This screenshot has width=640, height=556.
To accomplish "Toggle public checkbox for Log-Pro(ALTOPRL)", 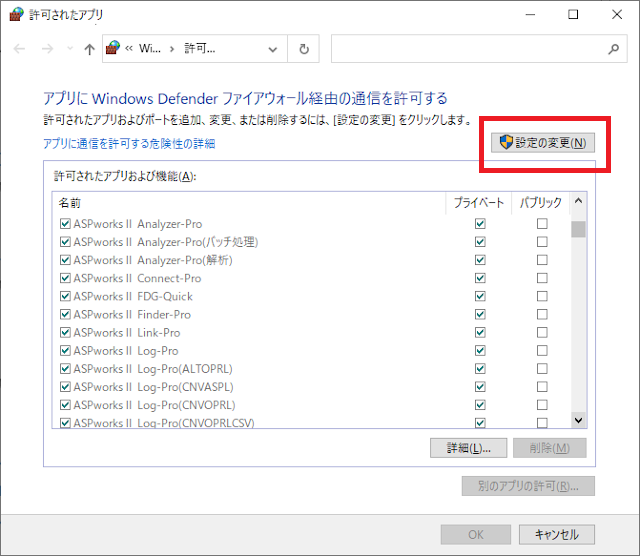I will [x=542, y=369].
